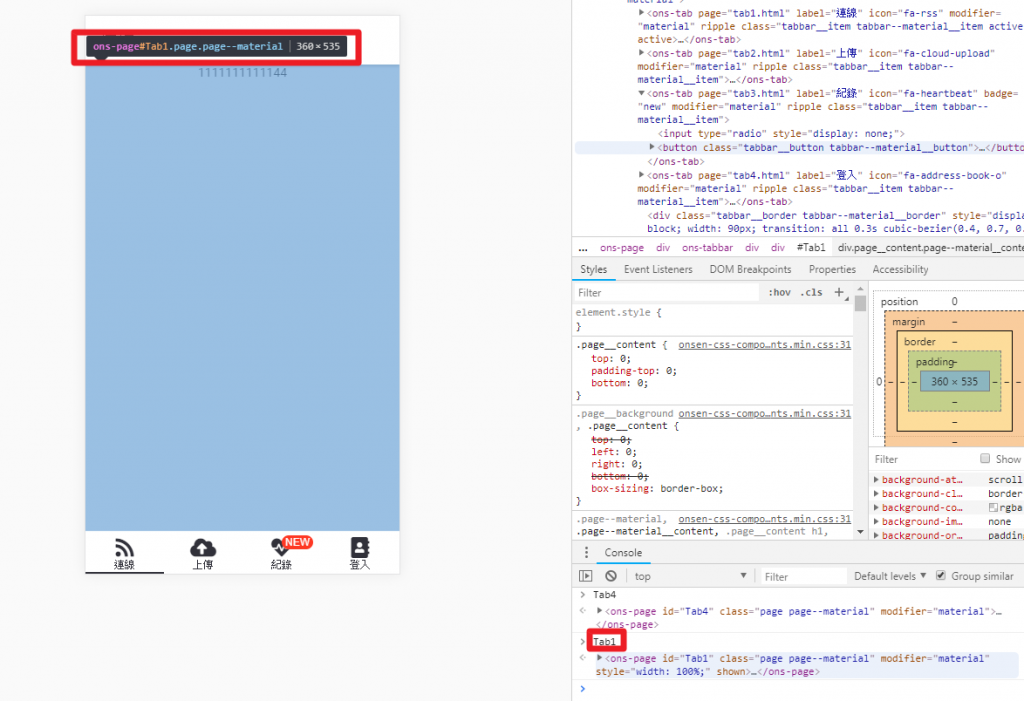Click the breadcrumb ellipsis in elements path

[583, 248]
